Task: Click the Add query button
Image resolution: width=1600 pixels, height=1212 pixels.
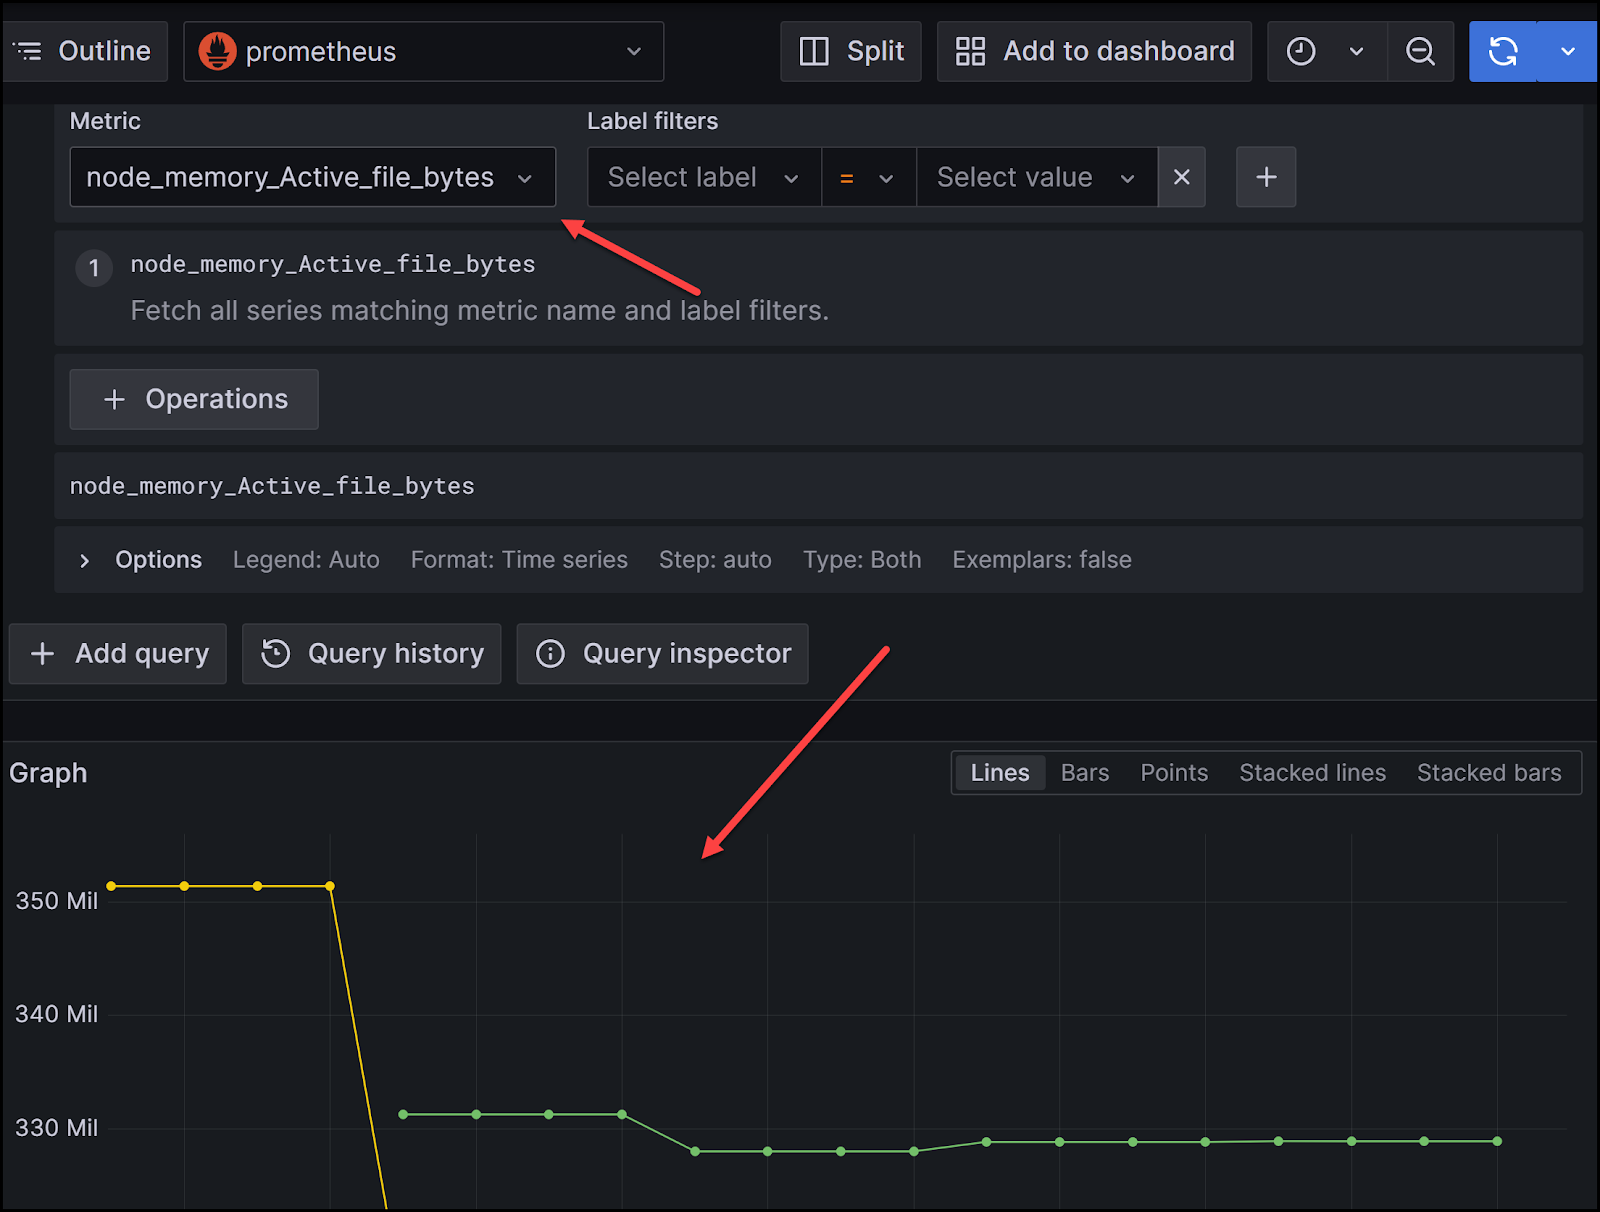Action: (118, 654)
